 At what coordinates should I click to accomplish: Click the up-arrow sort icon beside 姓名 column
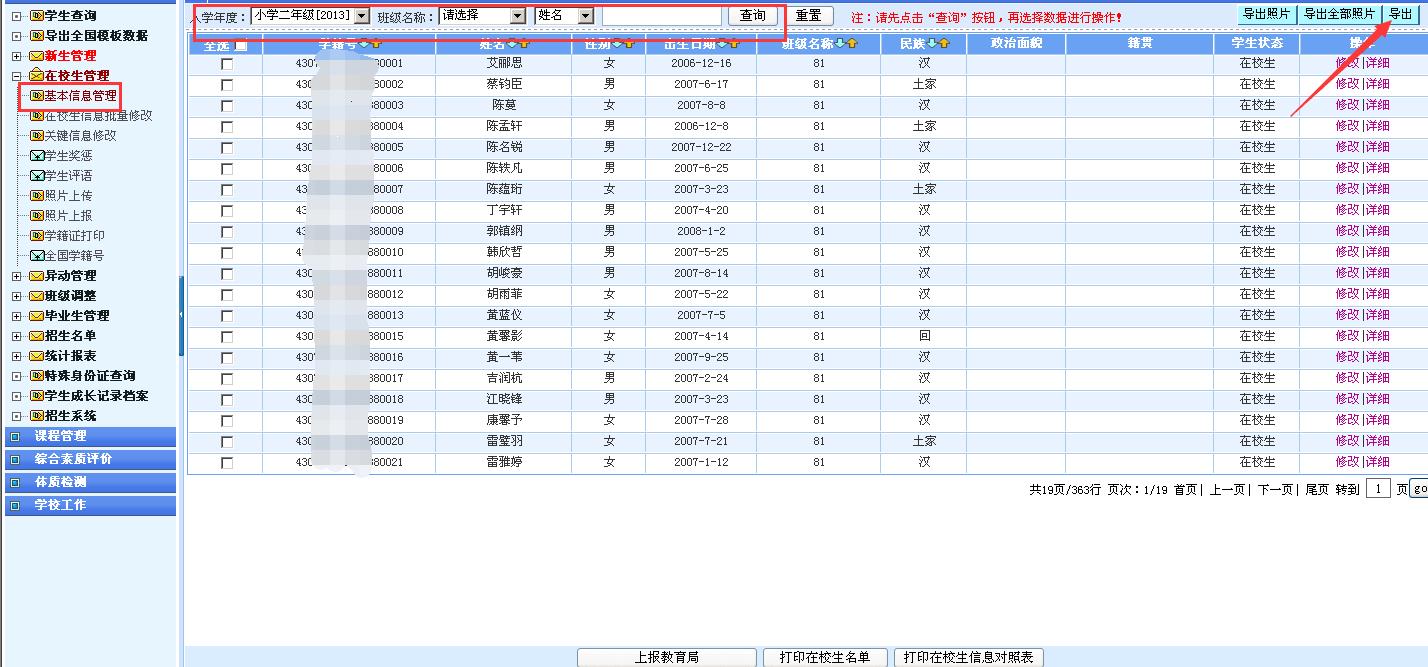click(525, 44)
